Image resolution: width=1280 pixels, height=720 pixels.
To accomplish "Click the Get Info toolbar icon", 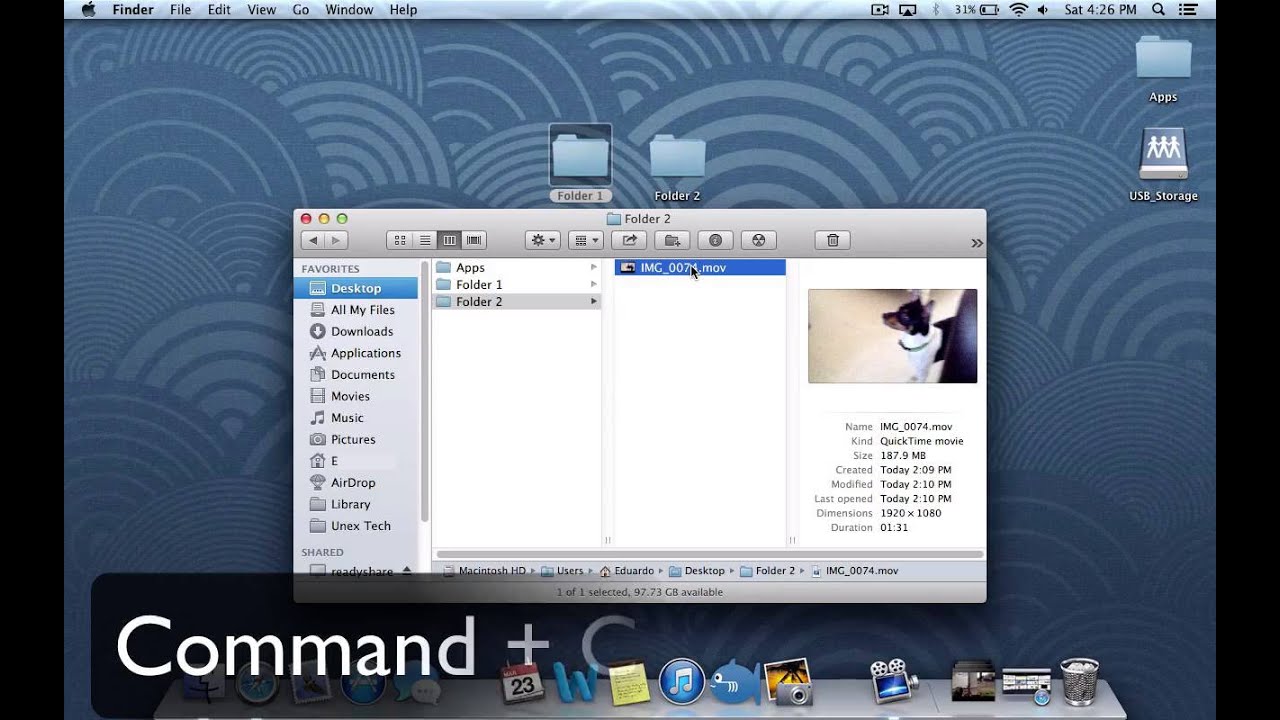I will click(715, 240).
